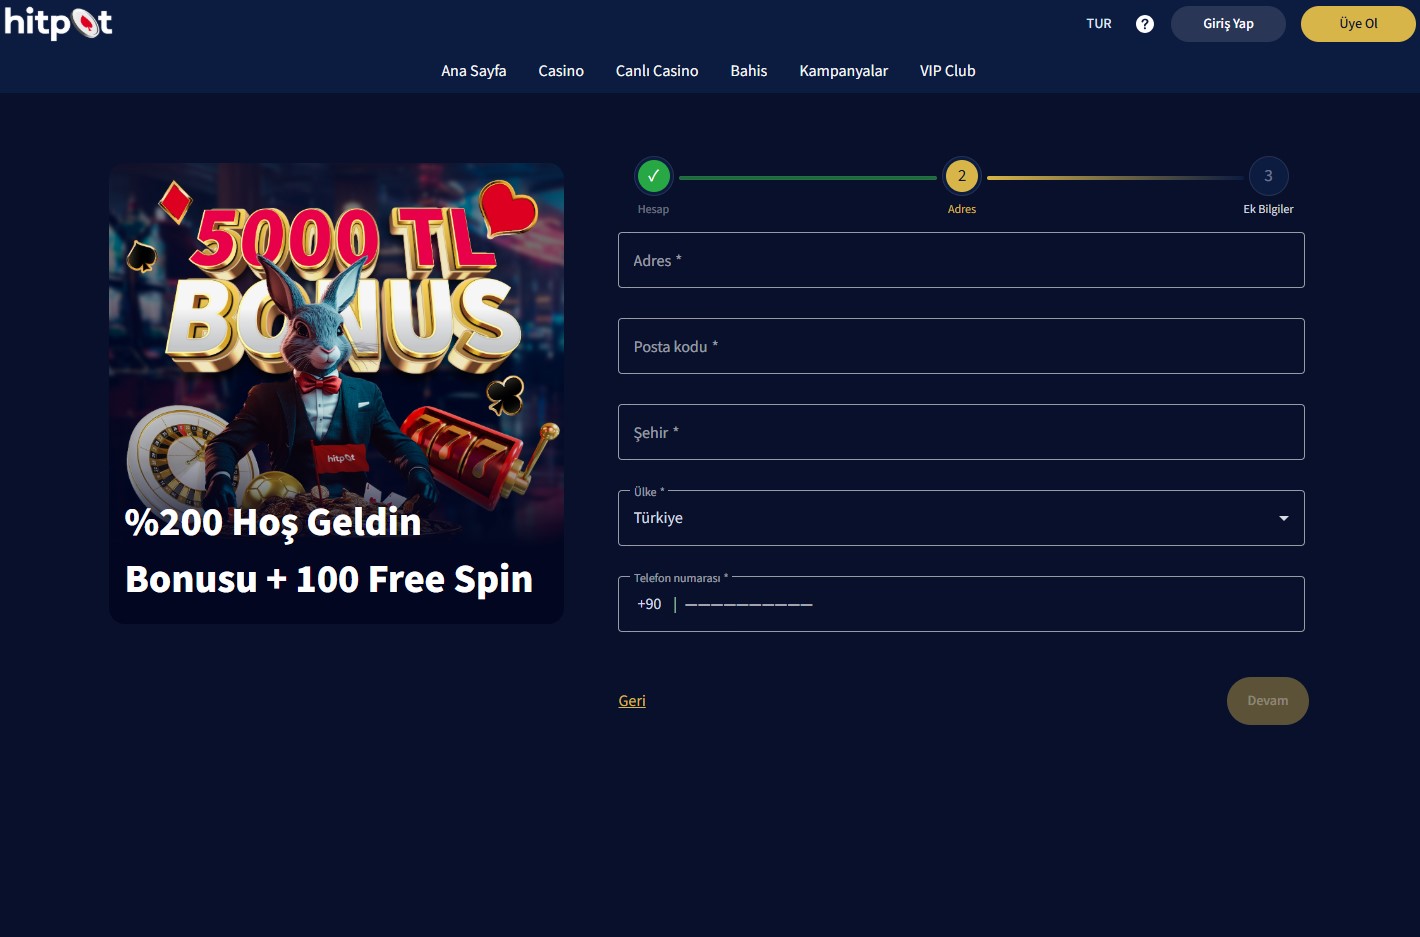Open the 5000 TL Bonus banner
Viewport: 1420px width, 937px height.
tap(336, 393)
